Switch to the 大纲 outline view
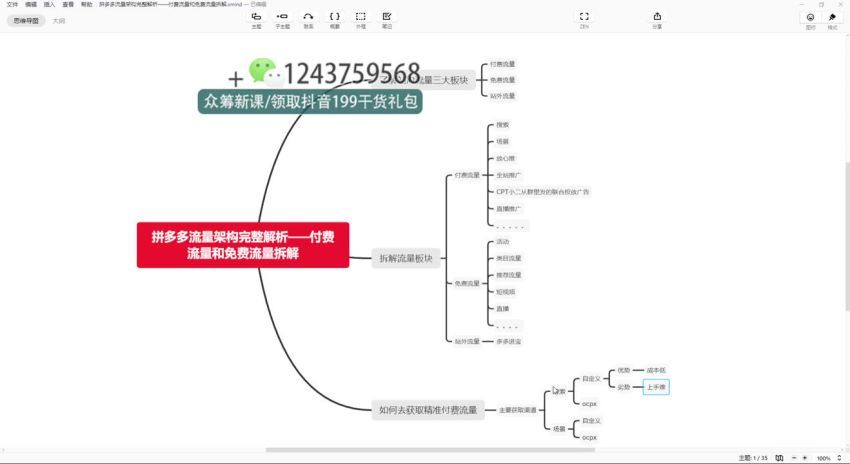The image size is (850, 464). click(59, 21)
